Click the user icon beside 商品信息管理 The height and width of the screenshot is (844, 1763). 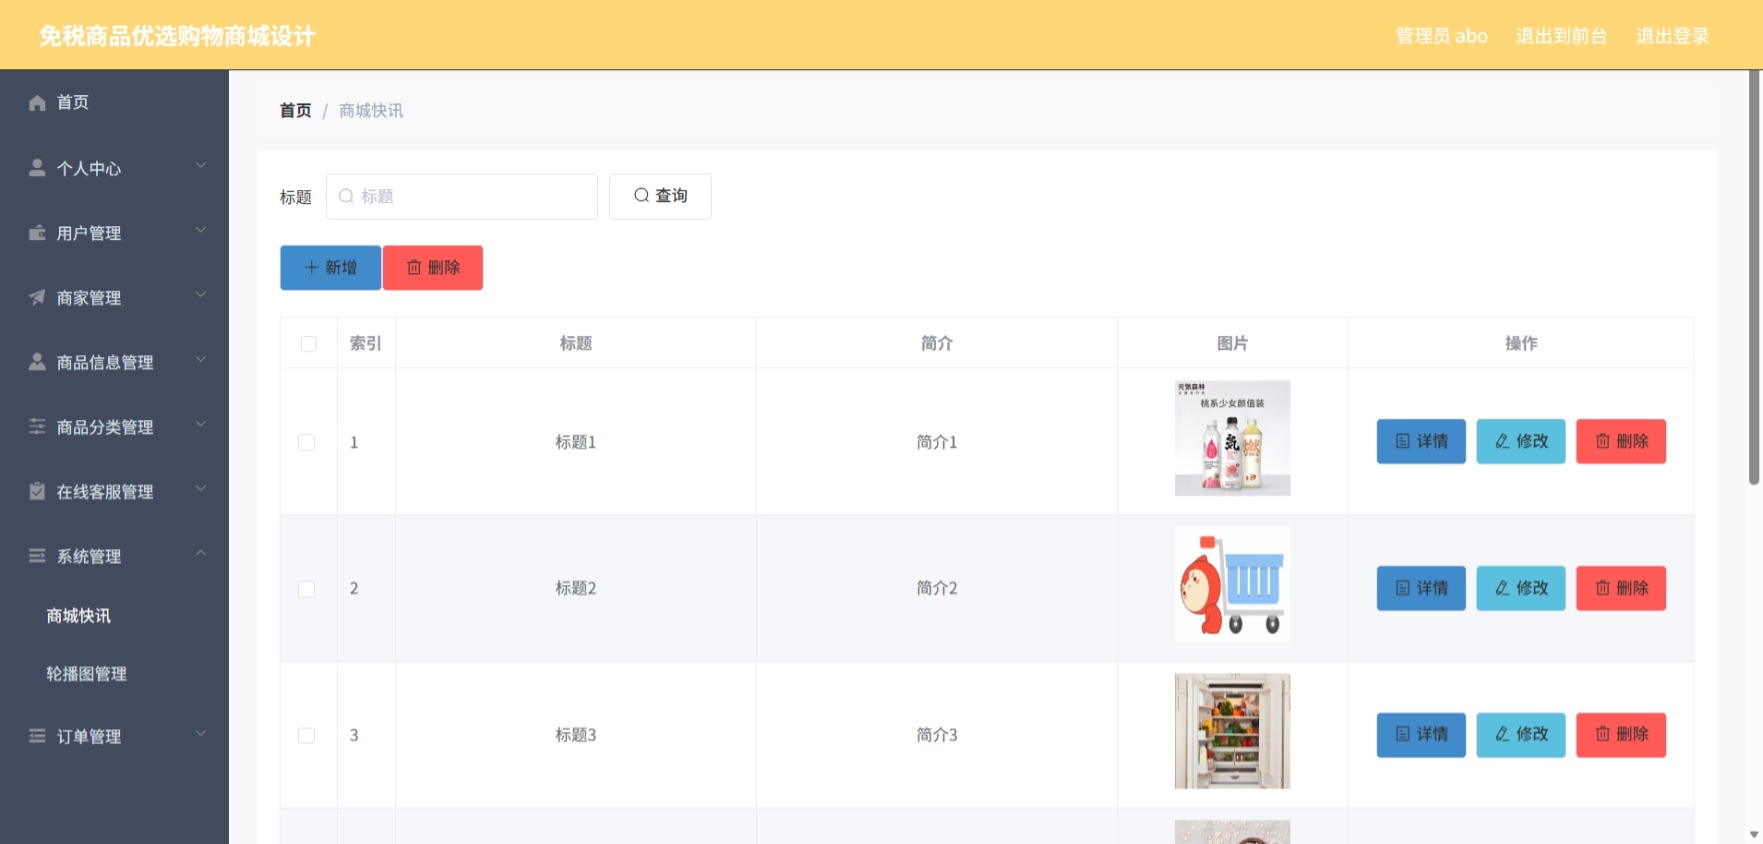click(37, 362)
